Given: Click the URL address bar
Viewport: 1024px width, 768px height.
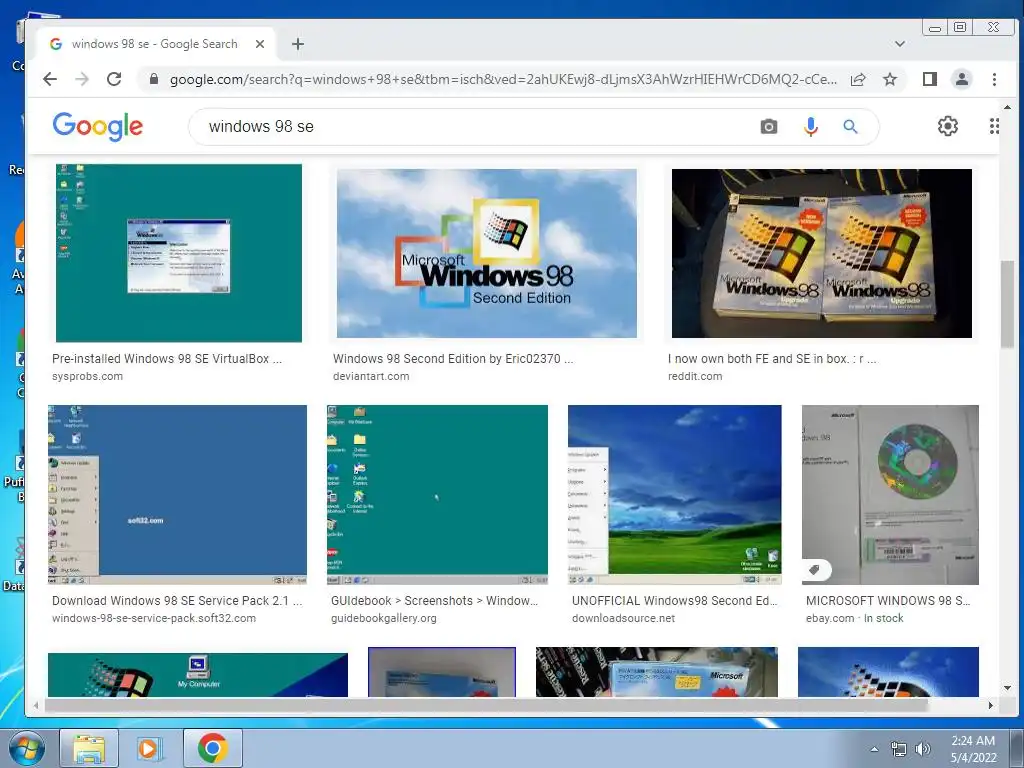Looking at the screenshot, I should 503,80.
